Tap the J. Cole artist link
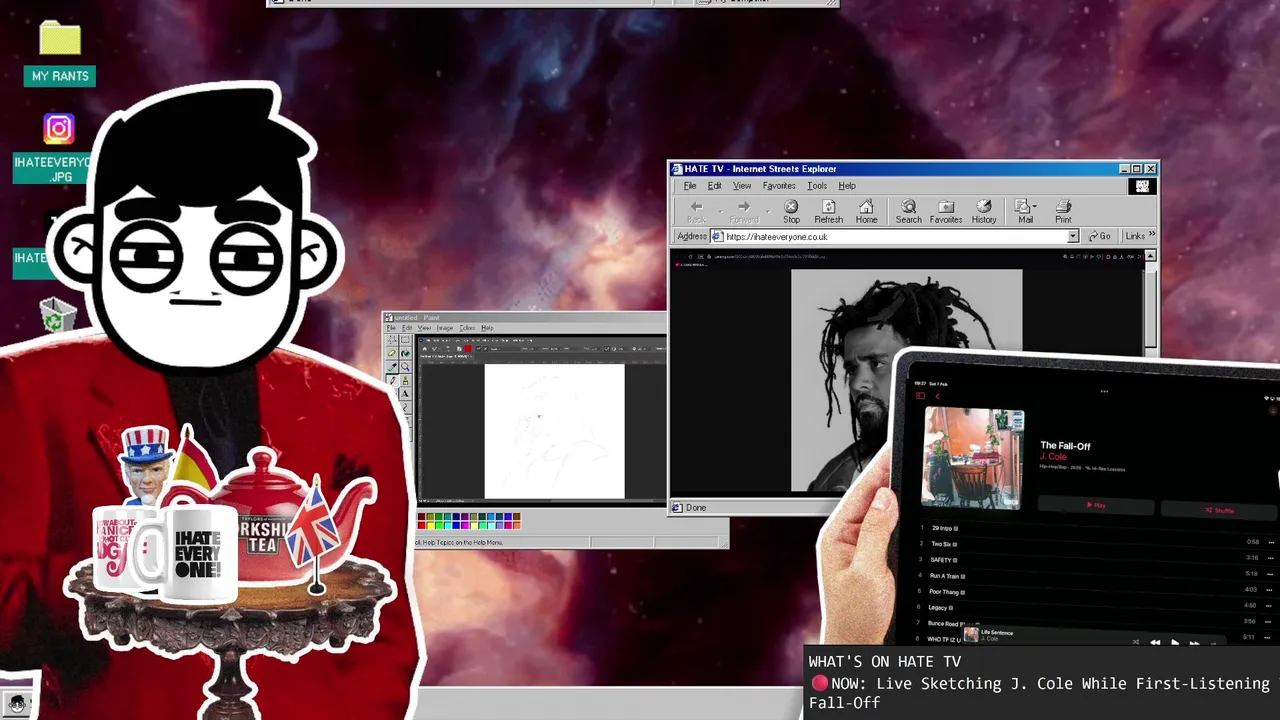 (1053, 456)
